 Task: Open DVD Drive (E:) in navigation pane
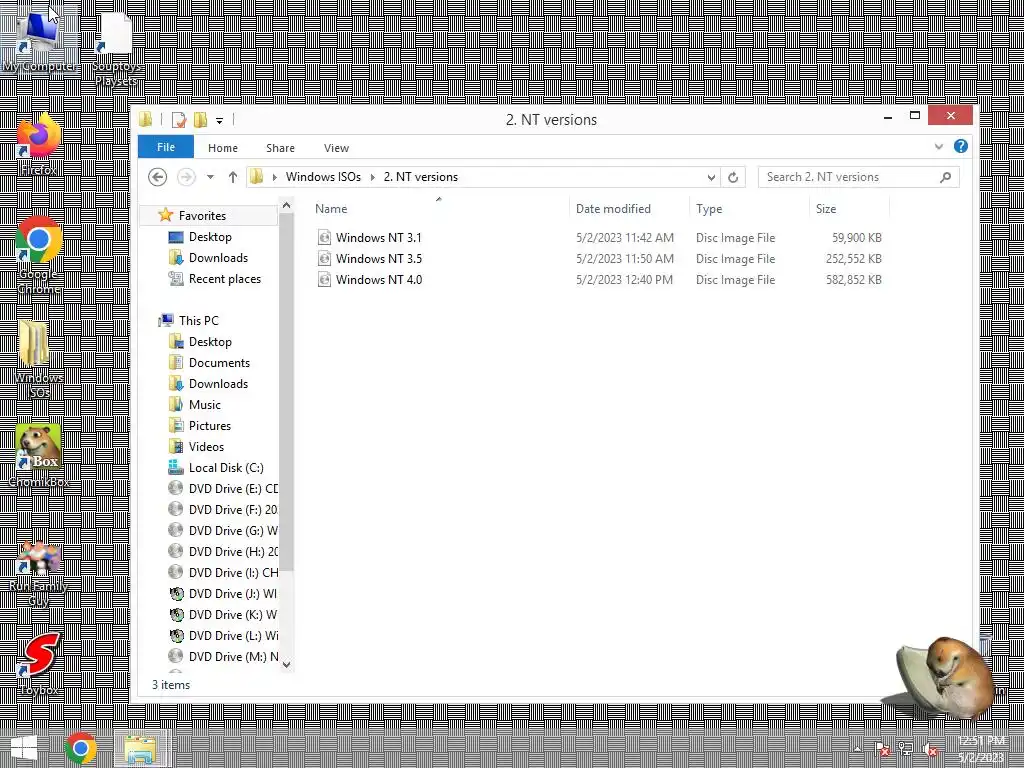click(223, 488)
